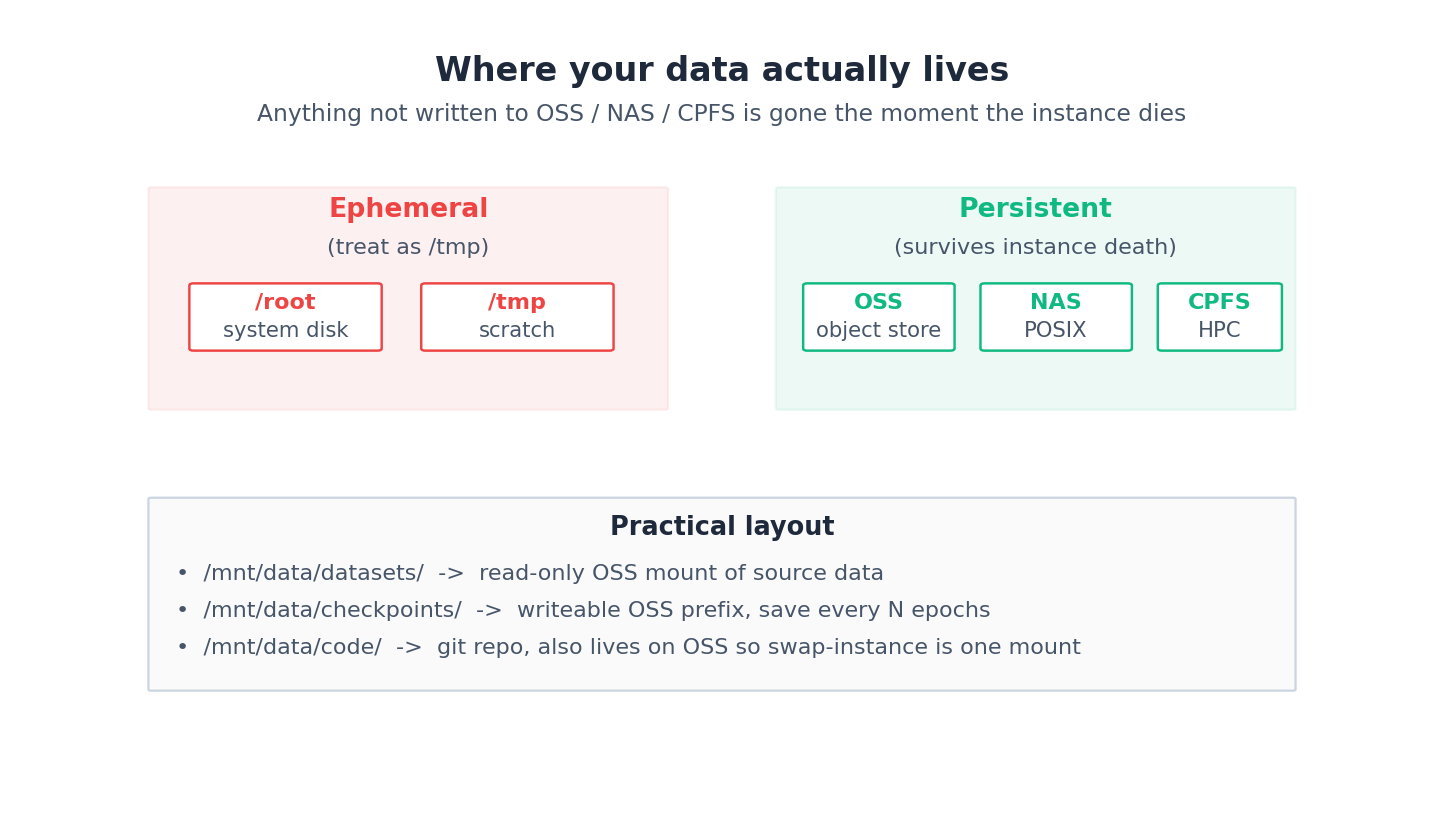
Task: Click the '(survives instance death)' caption
Action: (x=1035, y=248)
